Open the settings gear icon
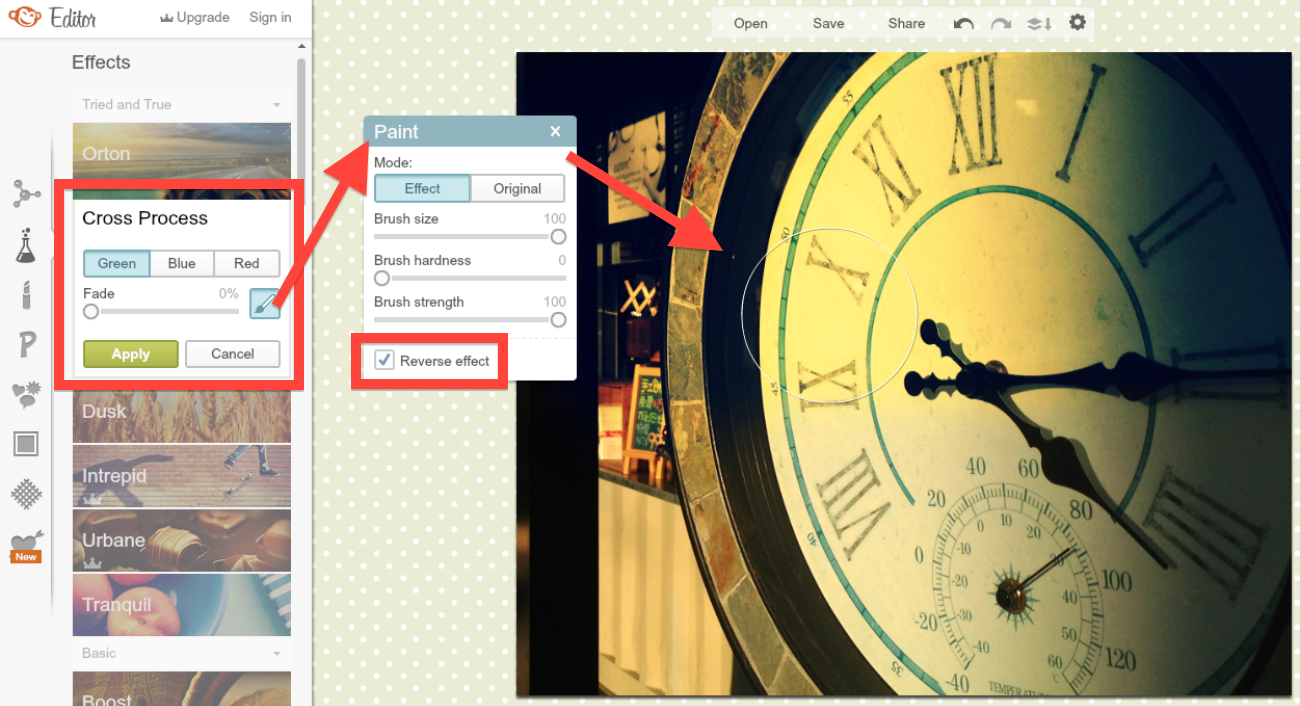The image size is (1300, 706). 1077,22
